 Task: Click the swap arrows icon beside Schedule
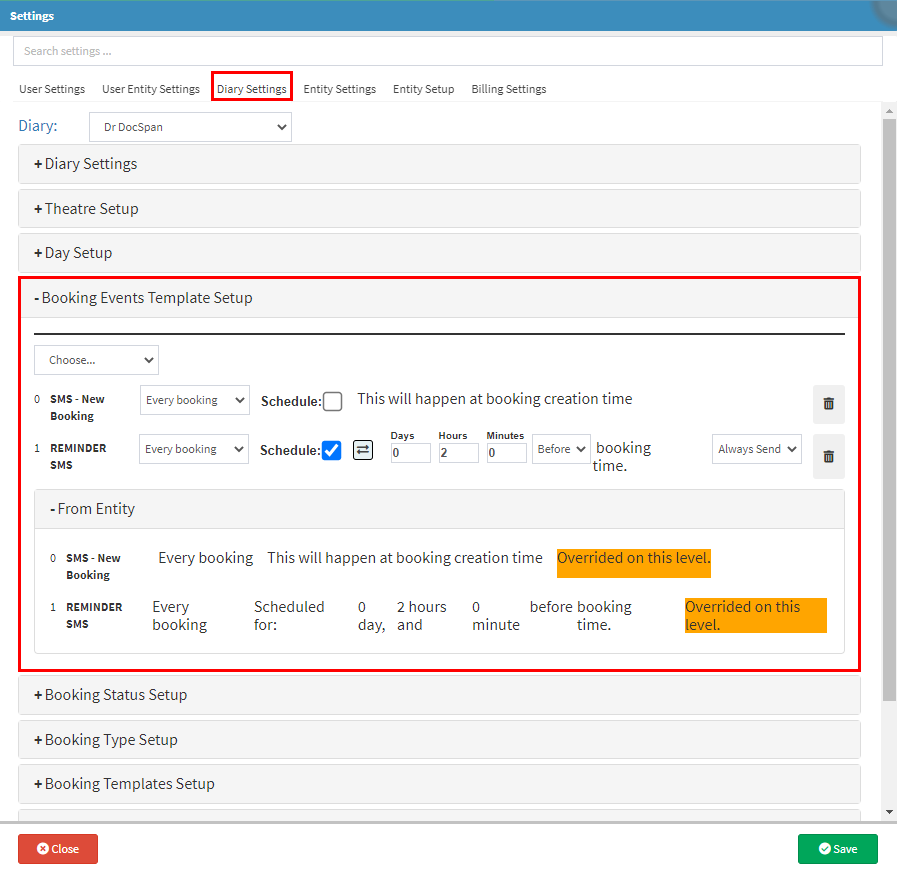pos(363,450)
